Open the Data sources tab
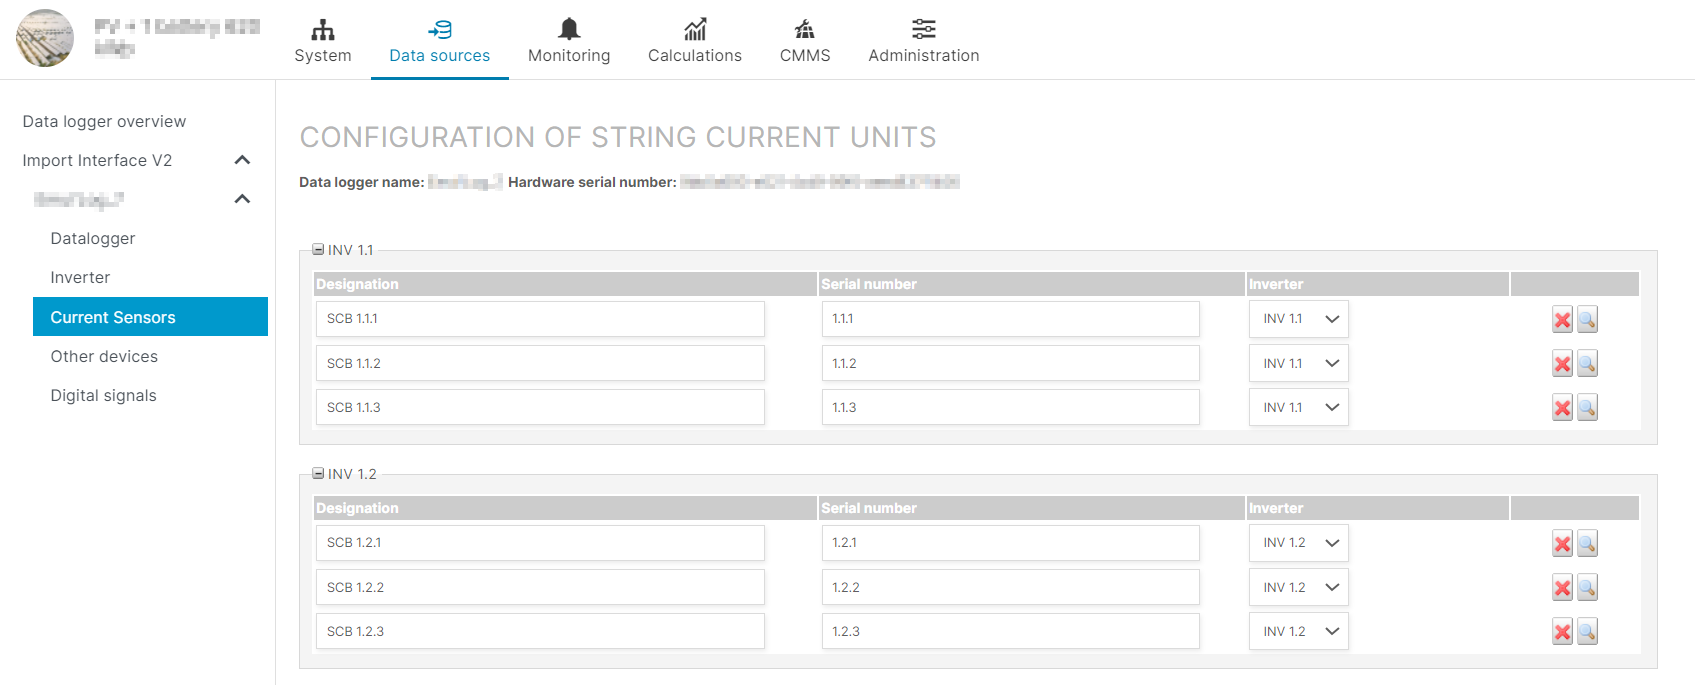 (x=439, y=40)
